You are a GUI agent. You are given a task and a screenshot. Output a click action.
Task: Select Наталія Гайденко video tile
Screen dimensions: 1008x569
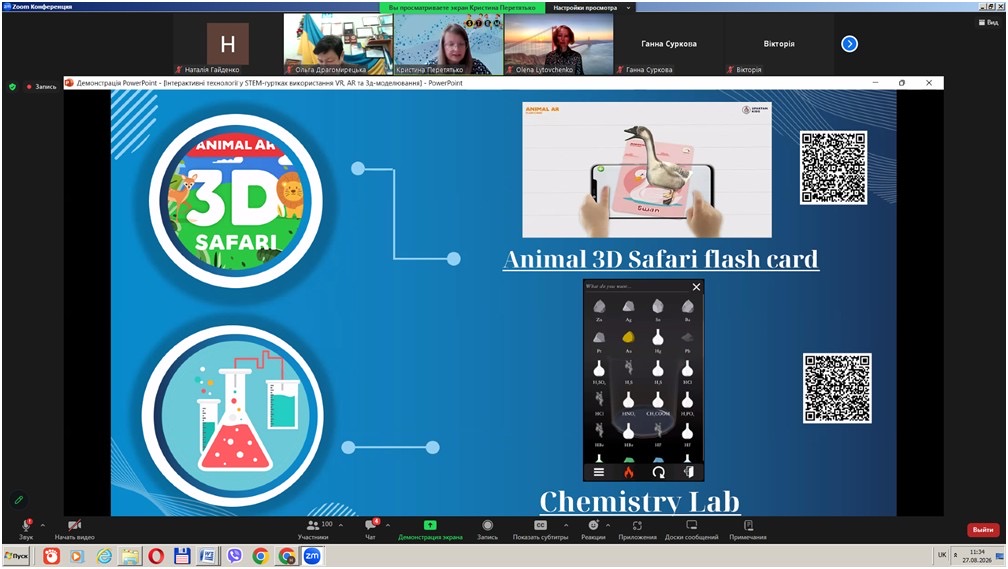click(x=228, y=44)
